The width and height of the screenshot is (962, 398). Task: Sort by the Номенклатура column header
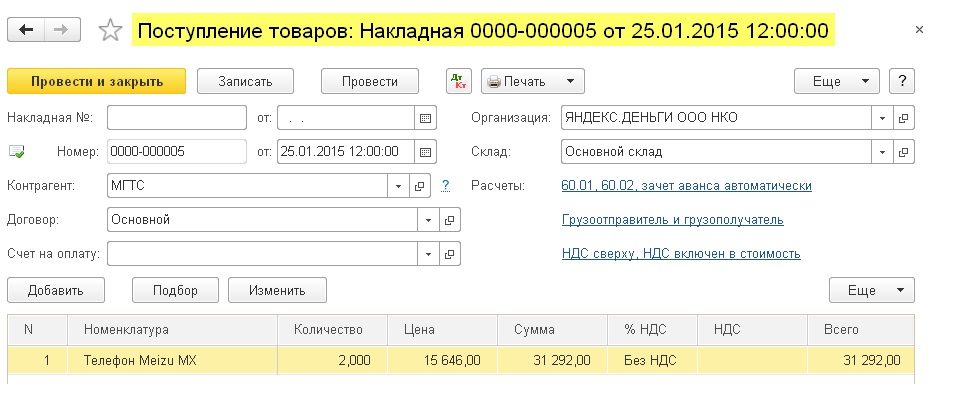[x=172, y=330]
